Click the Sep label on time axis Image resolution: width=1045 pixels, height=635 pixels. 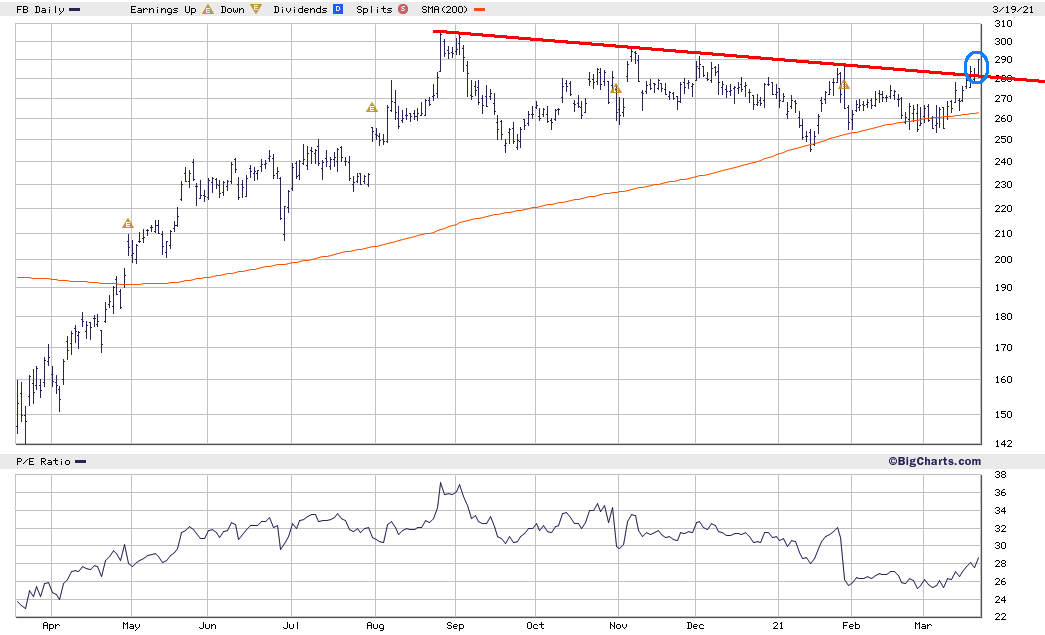455,626
